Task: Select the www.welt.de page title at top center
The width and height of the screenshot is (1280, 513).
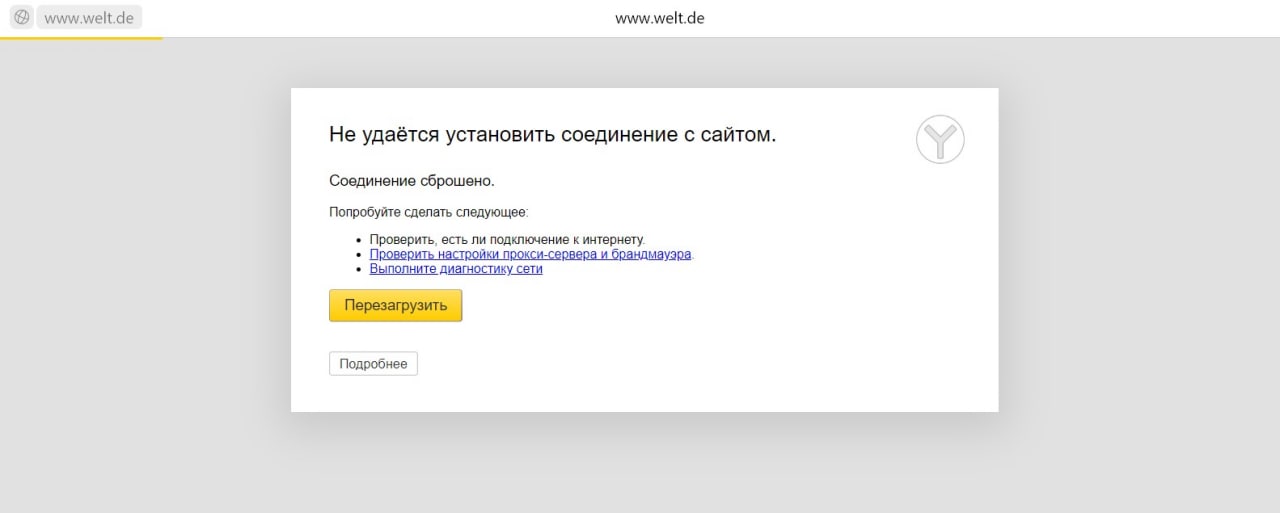Action: click(660, 17)
